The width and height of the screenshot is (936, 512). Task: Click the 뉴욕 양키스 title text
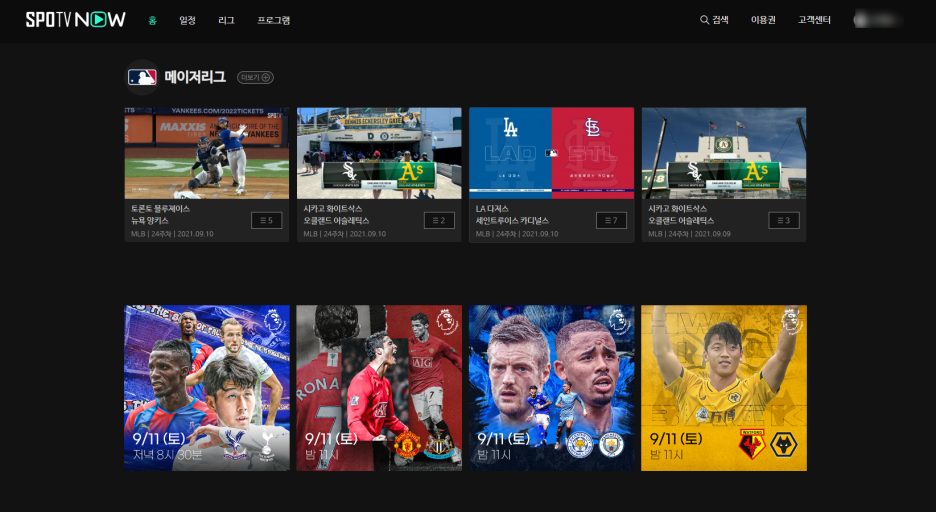[150, 220]
